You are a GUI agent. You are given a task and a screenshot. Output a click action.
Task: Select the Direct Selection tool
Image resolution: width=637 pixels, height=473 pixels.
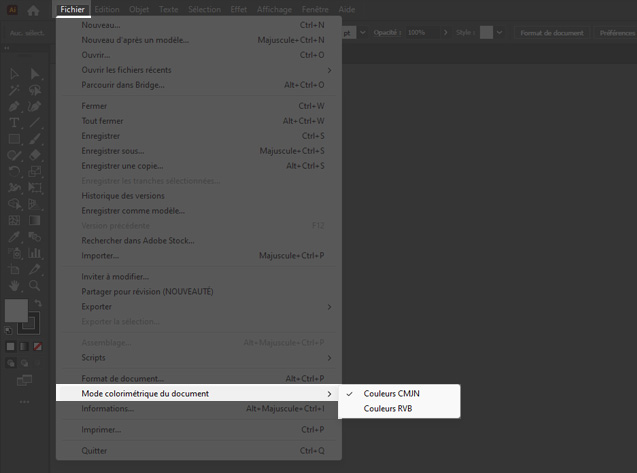click(35, 74)
